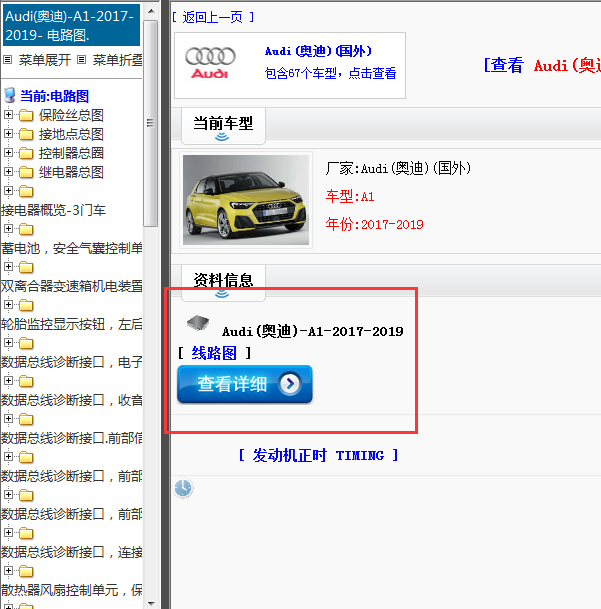Click folder icon above 散热器风扇控制单元
Screen dimensions: 601x609
click(x=26, y=571)
